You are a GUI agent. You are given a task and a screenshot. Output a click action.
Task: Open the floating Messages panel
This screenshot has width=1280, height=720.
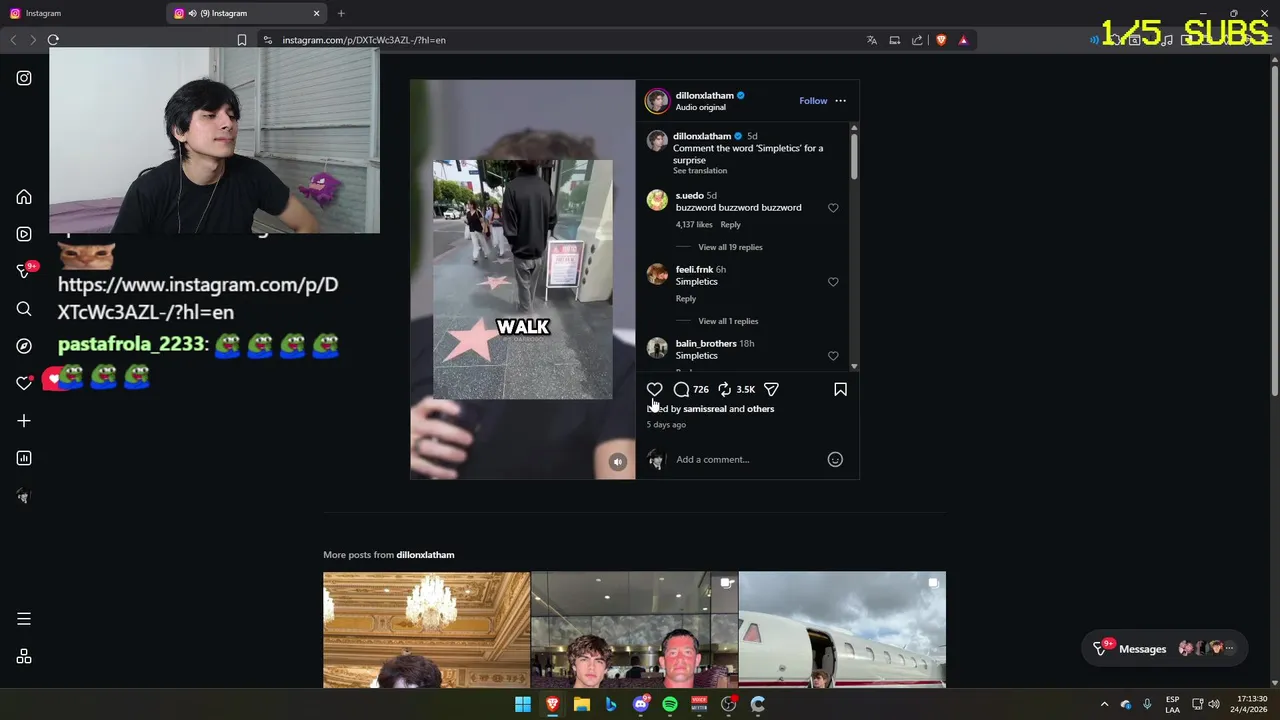coord(1165,649)
